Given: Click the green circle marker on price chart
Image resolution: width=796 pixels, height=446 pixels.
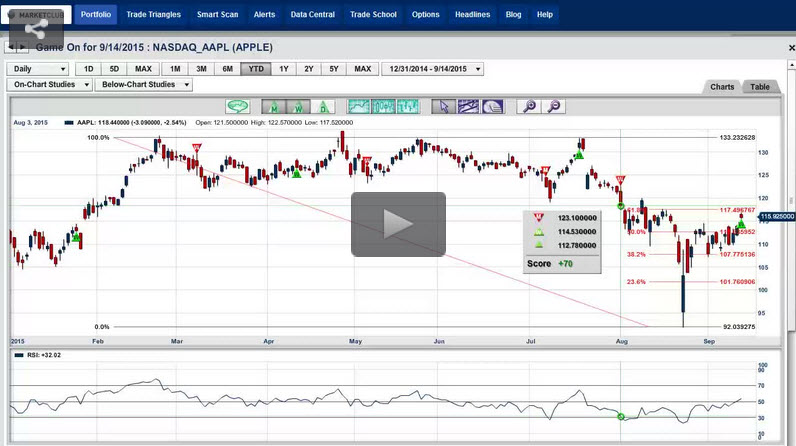Looking at the screenshot, I should coord(620,206).
